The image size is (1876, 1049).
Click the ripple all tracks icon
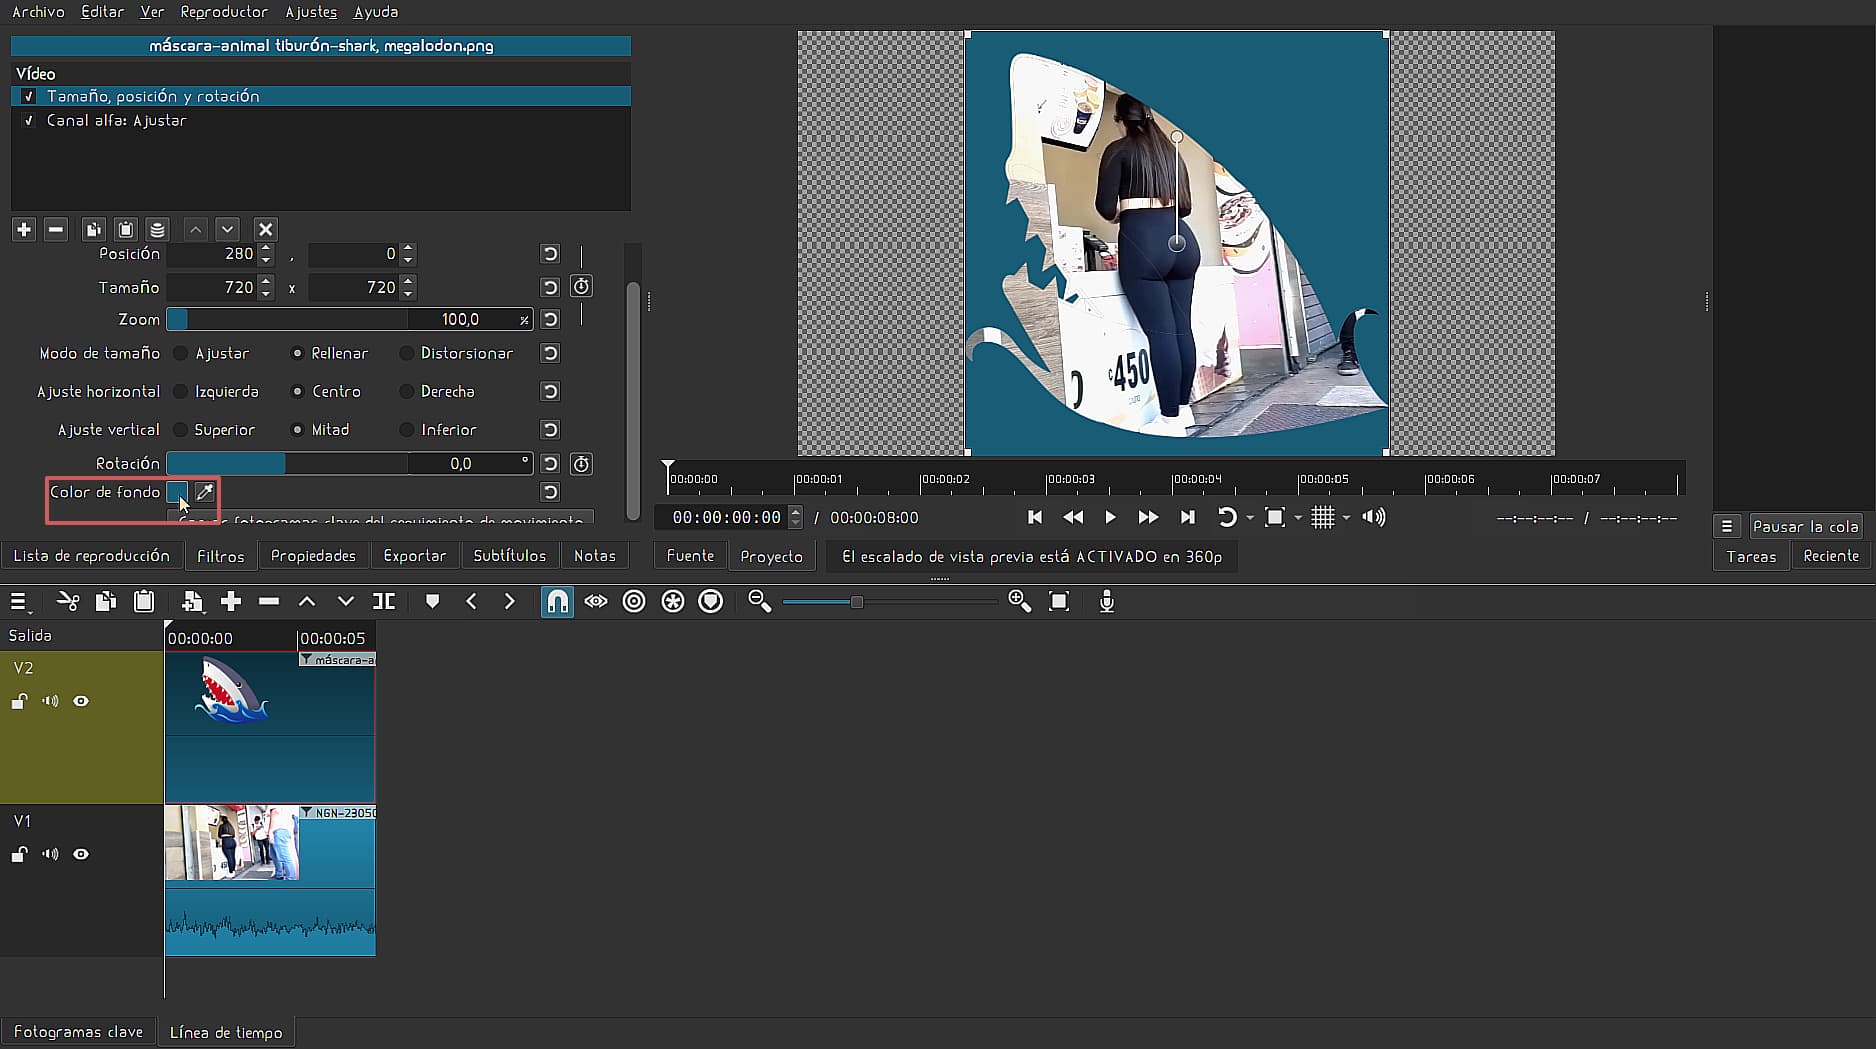point(673,601)
